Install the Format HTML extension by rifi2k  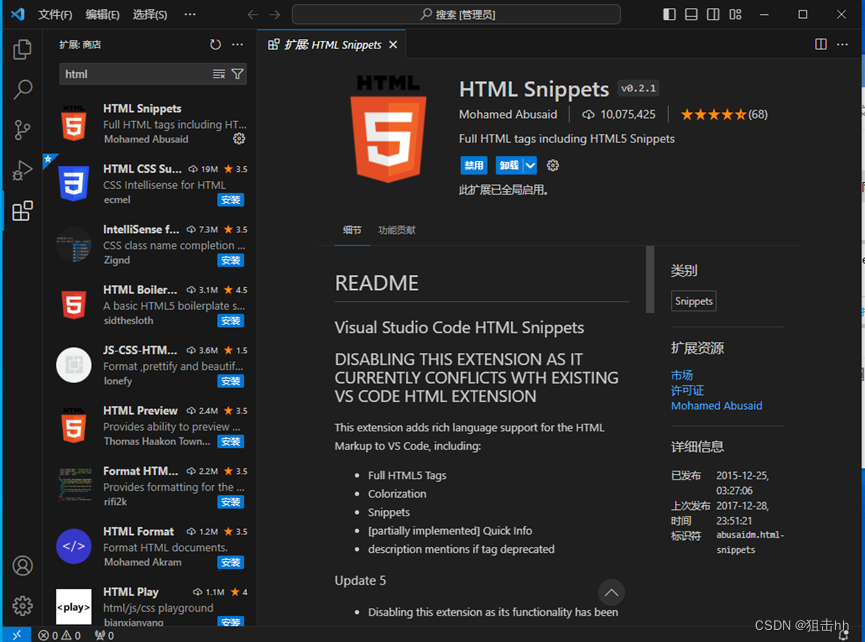[231, 502]
